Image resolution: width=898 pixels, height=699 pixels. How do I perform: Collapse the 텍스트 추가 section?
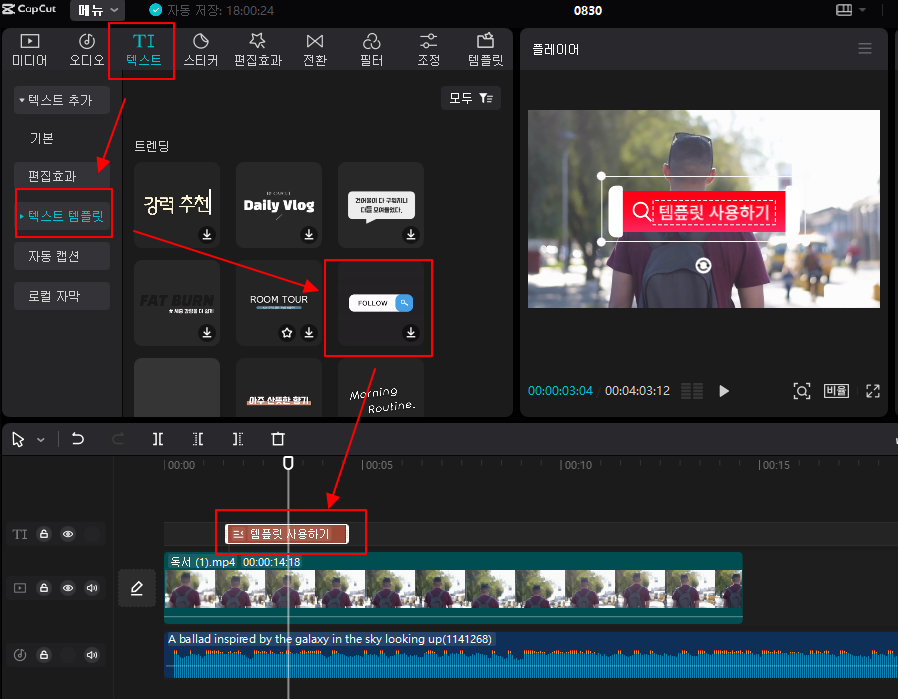[61, 100]
